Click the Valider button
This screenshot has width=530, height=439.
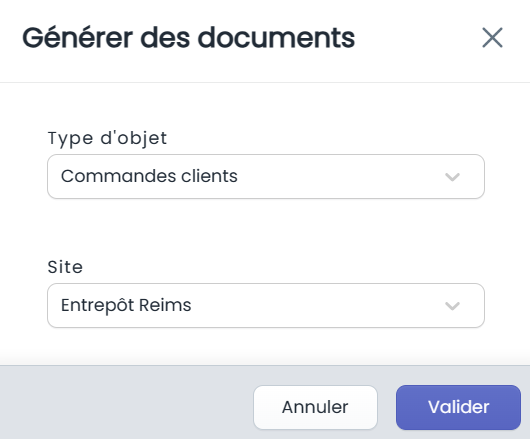tap(458, 407)
